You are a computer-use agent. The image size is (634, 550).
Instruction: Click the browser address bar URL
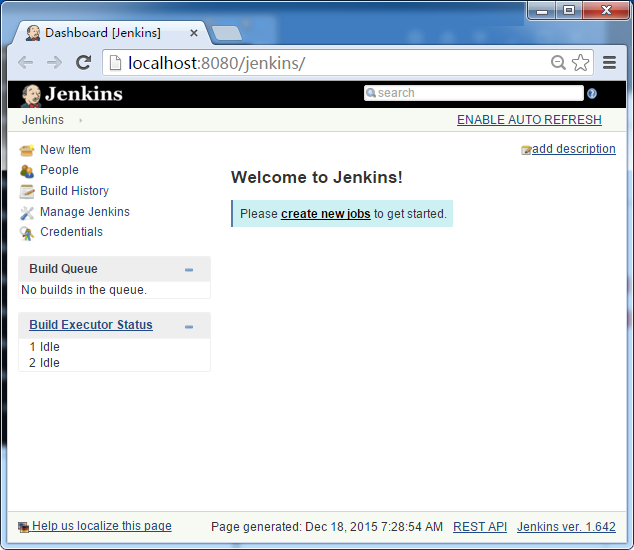click(x=216, y=63)
